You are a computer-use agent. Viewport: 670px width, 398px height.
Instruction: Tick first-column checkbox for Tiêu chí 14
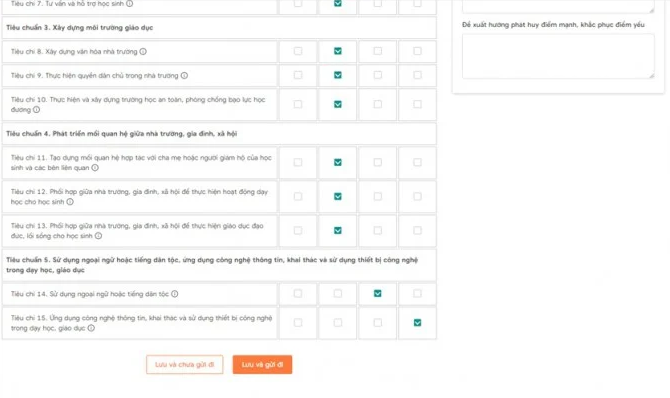[x=298, y=293]
